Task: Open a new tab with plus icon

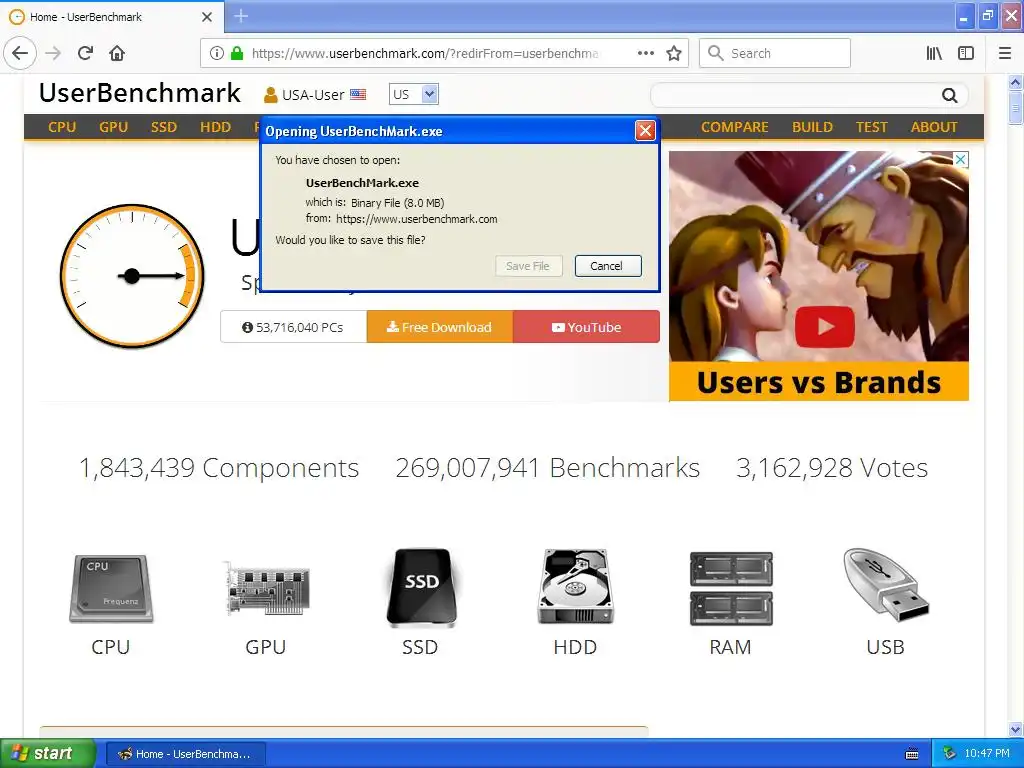Action: (241, 16)
